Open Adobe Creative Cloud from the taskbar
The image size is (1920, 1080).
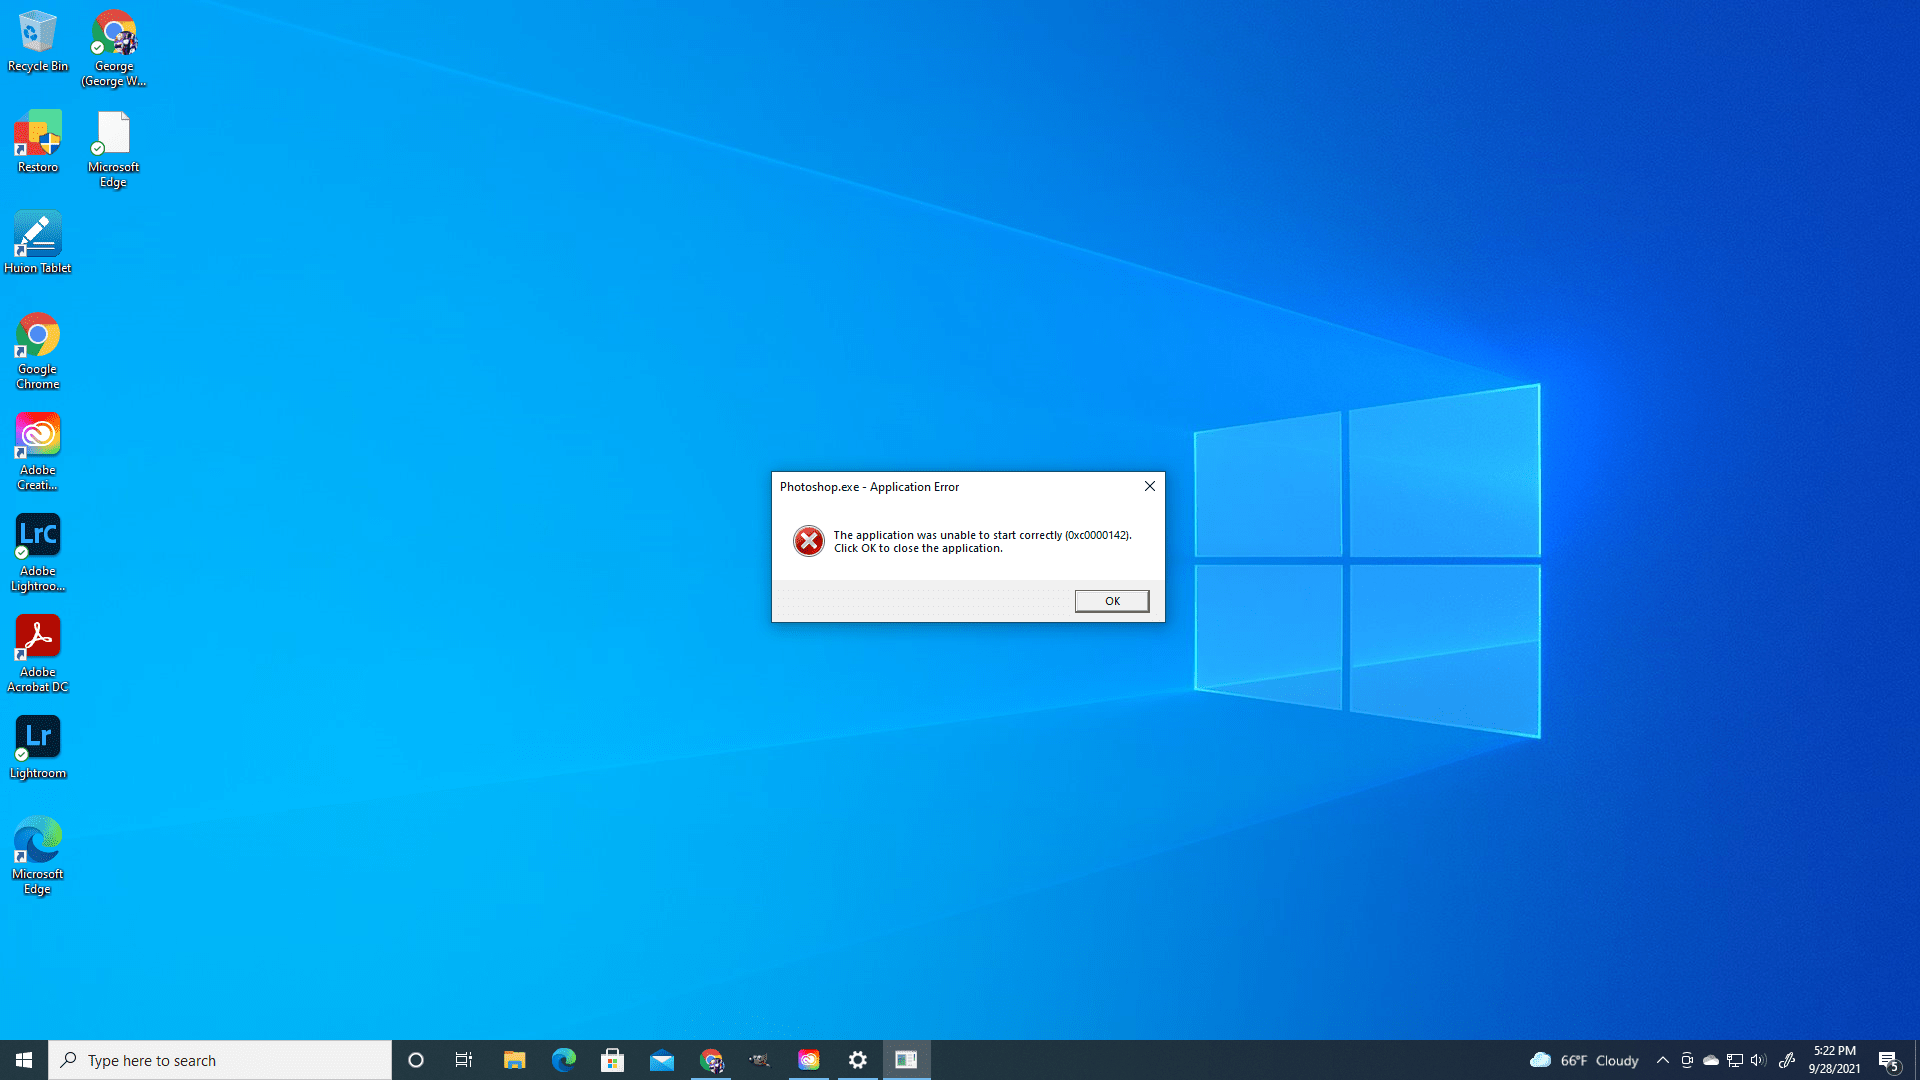(x=808, y=1059)
